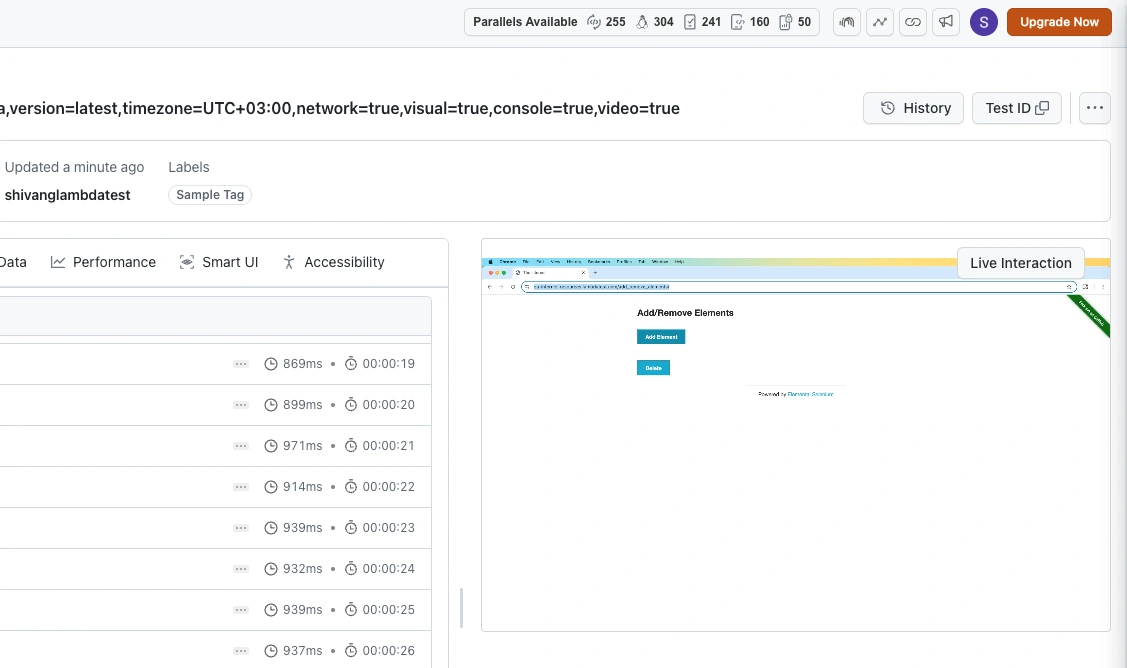Open the analytics line-chart icon in header
Viewport: 1127px width, 668px height.
pos(880,22)
